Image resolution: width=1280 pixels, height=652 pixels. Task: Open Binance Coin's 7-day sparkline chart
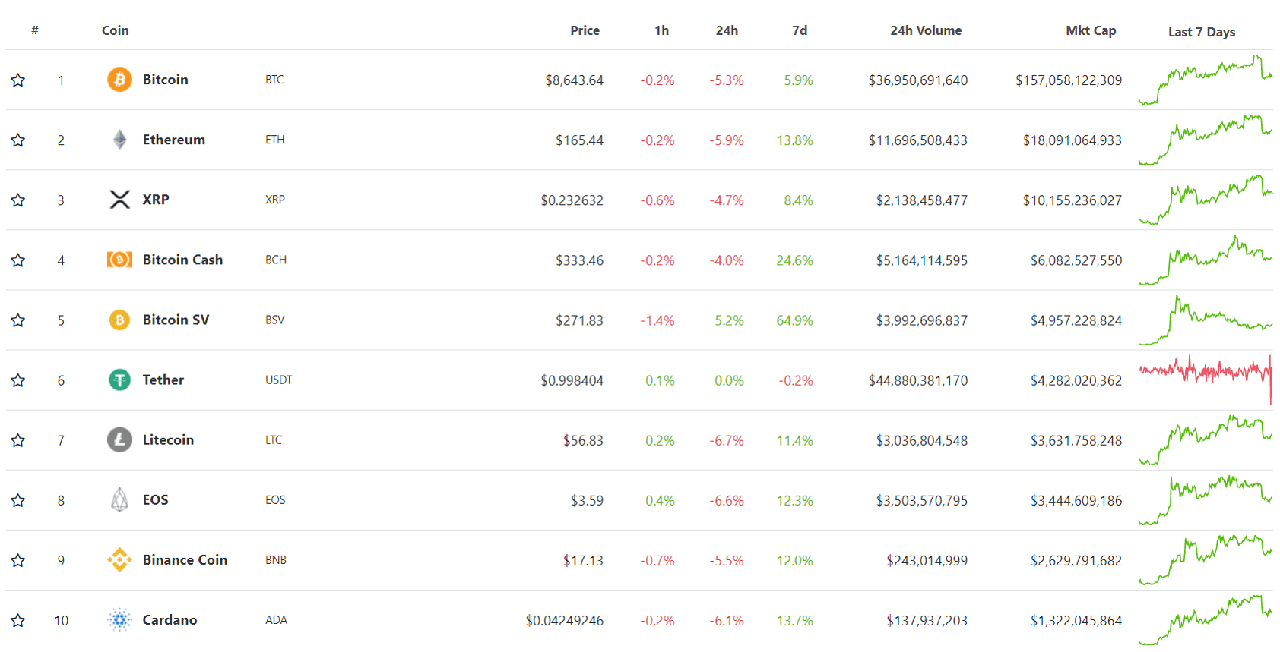[1205, 560]
